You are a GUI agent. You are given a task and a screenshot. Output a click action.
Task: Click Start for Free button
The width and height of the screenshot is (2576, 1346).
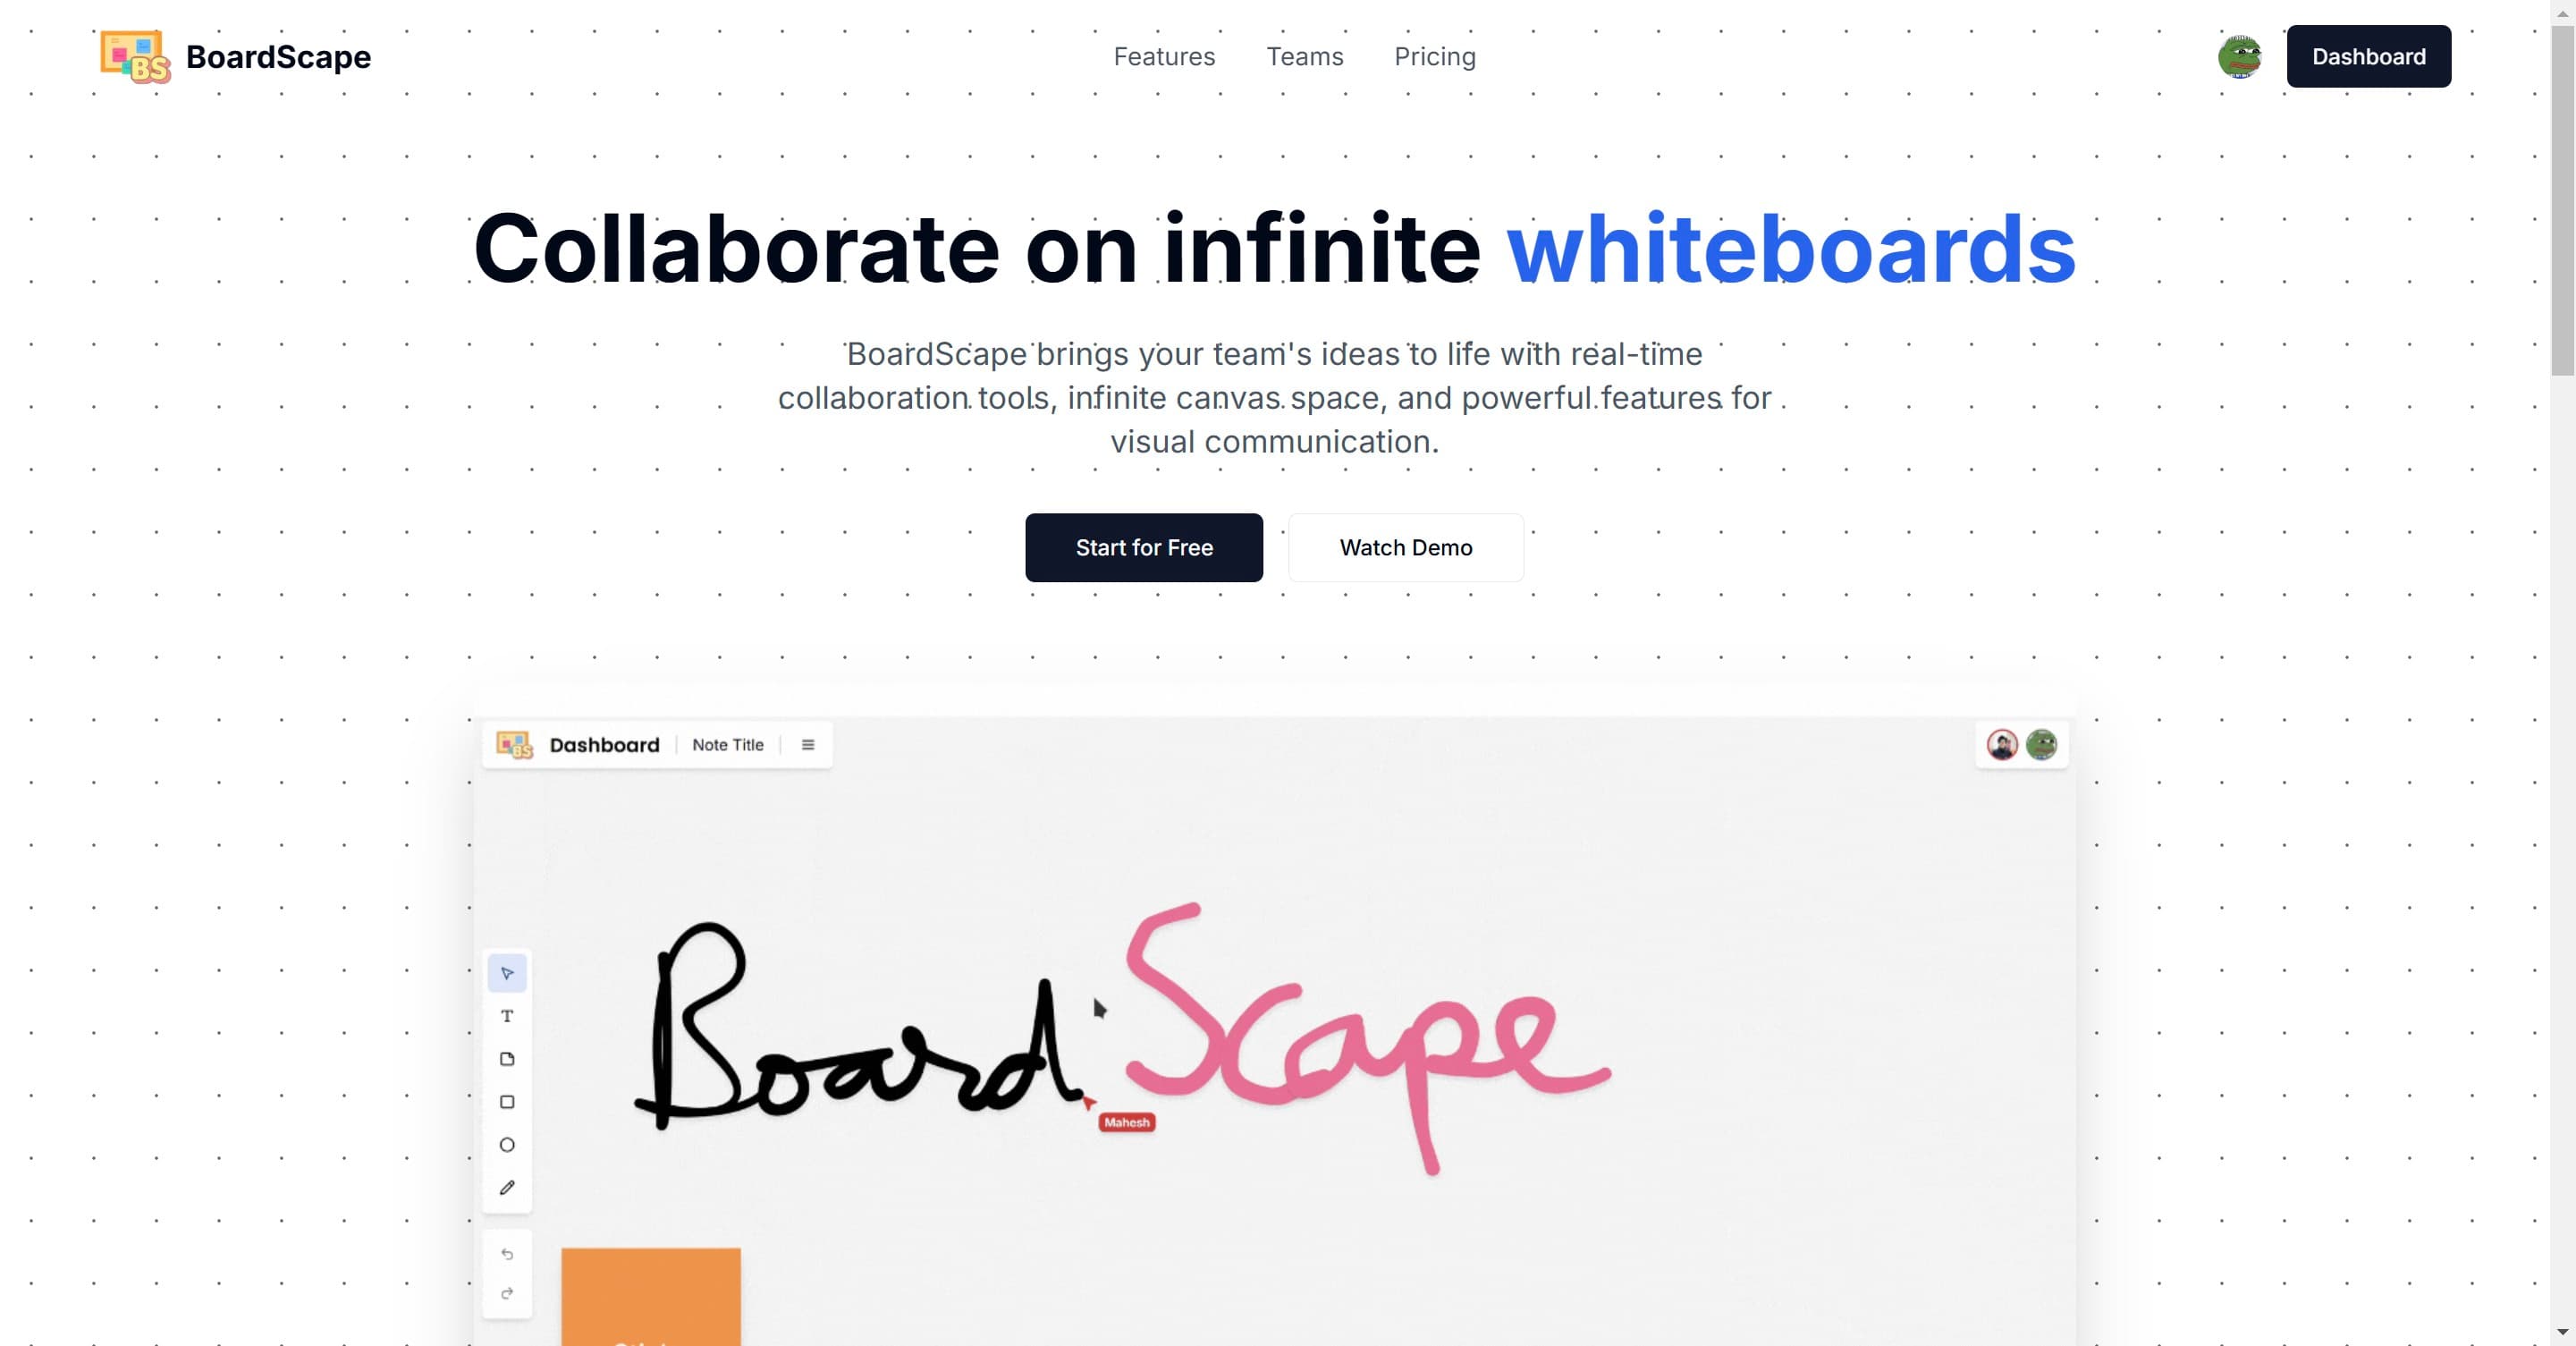tap(1144, 547)
